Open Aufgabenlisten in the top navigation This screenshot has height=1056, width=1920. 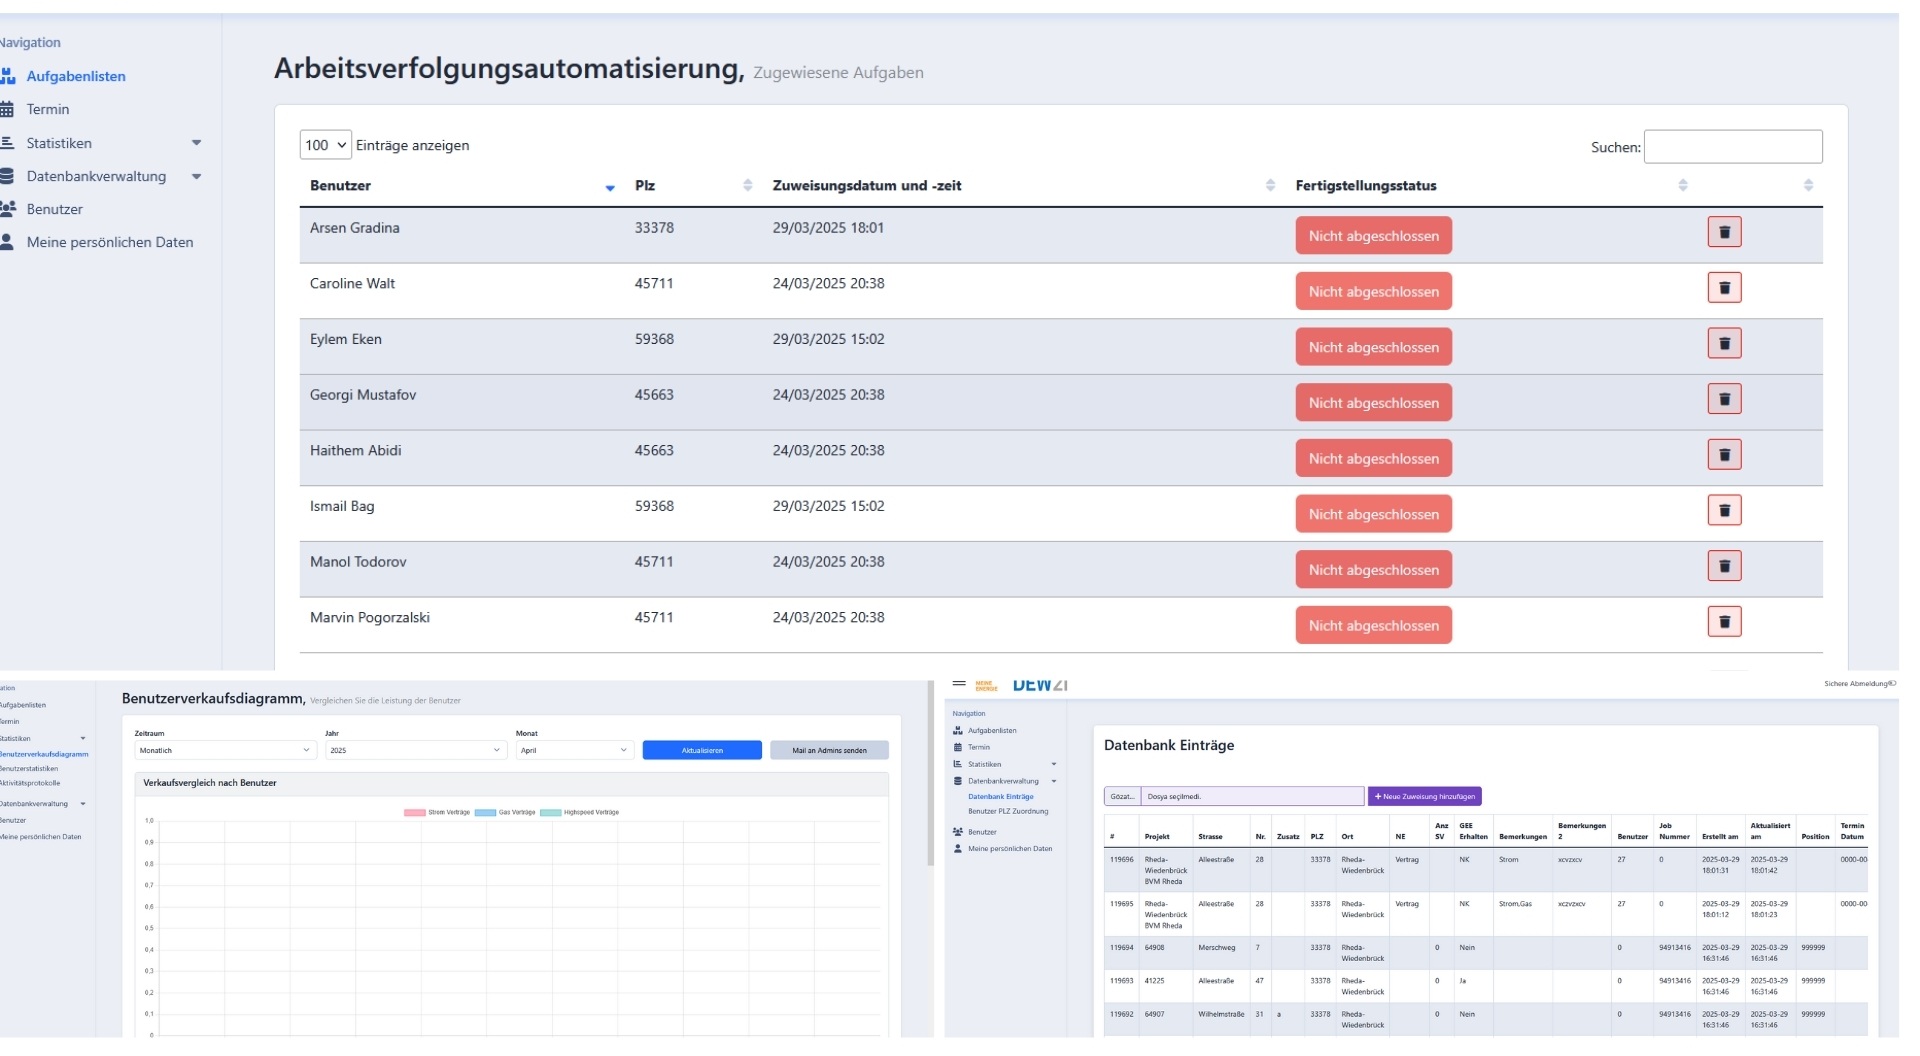(x=76, y=76)
